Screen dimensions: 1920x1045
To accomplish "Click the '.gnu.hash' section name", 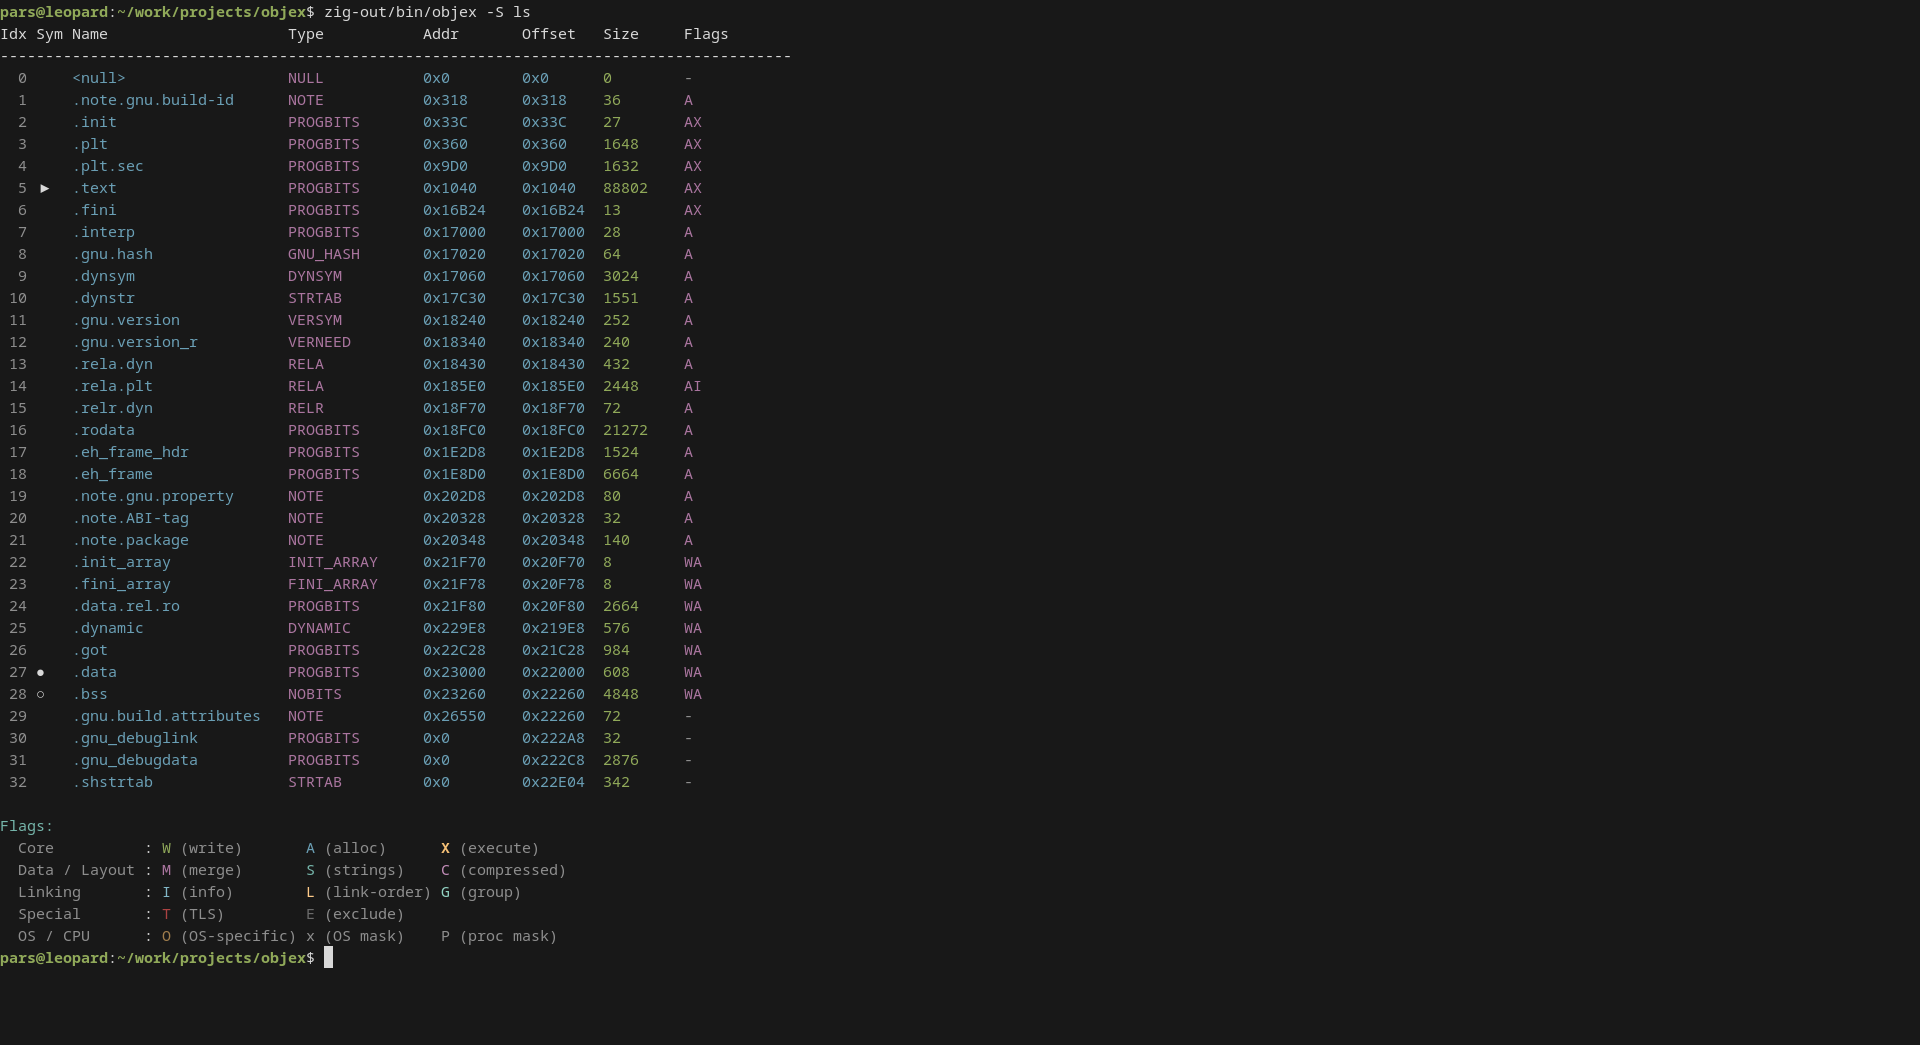I will point(112,254).
